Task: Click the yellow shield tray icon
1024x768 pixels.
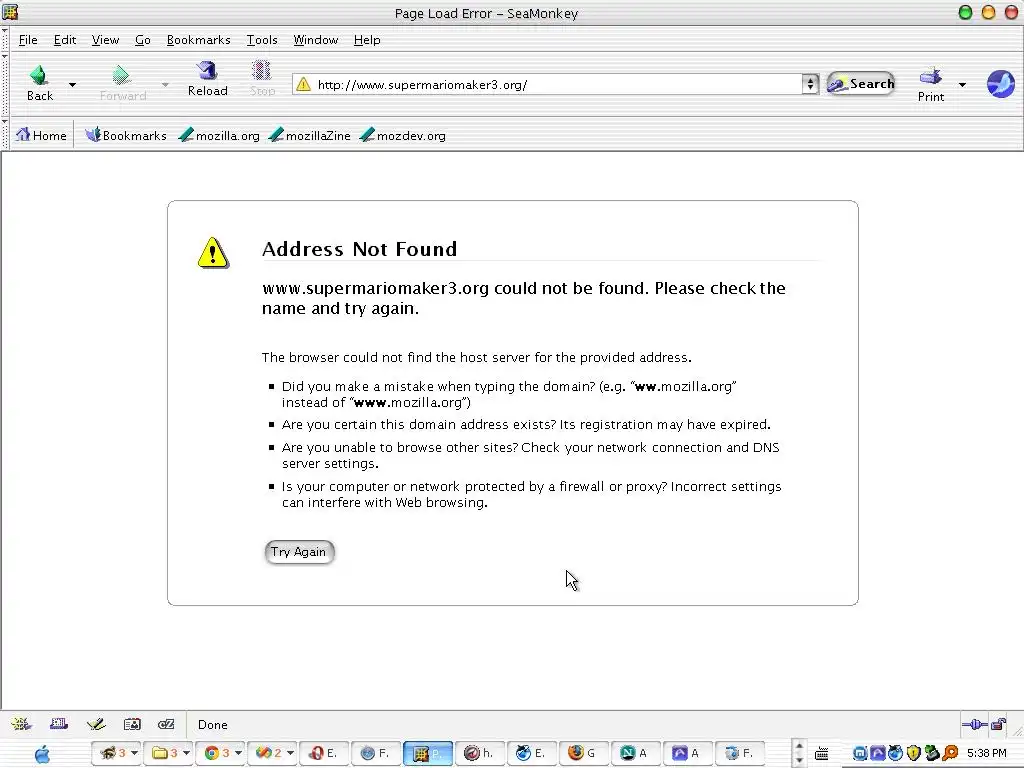Action: point(913,753)
